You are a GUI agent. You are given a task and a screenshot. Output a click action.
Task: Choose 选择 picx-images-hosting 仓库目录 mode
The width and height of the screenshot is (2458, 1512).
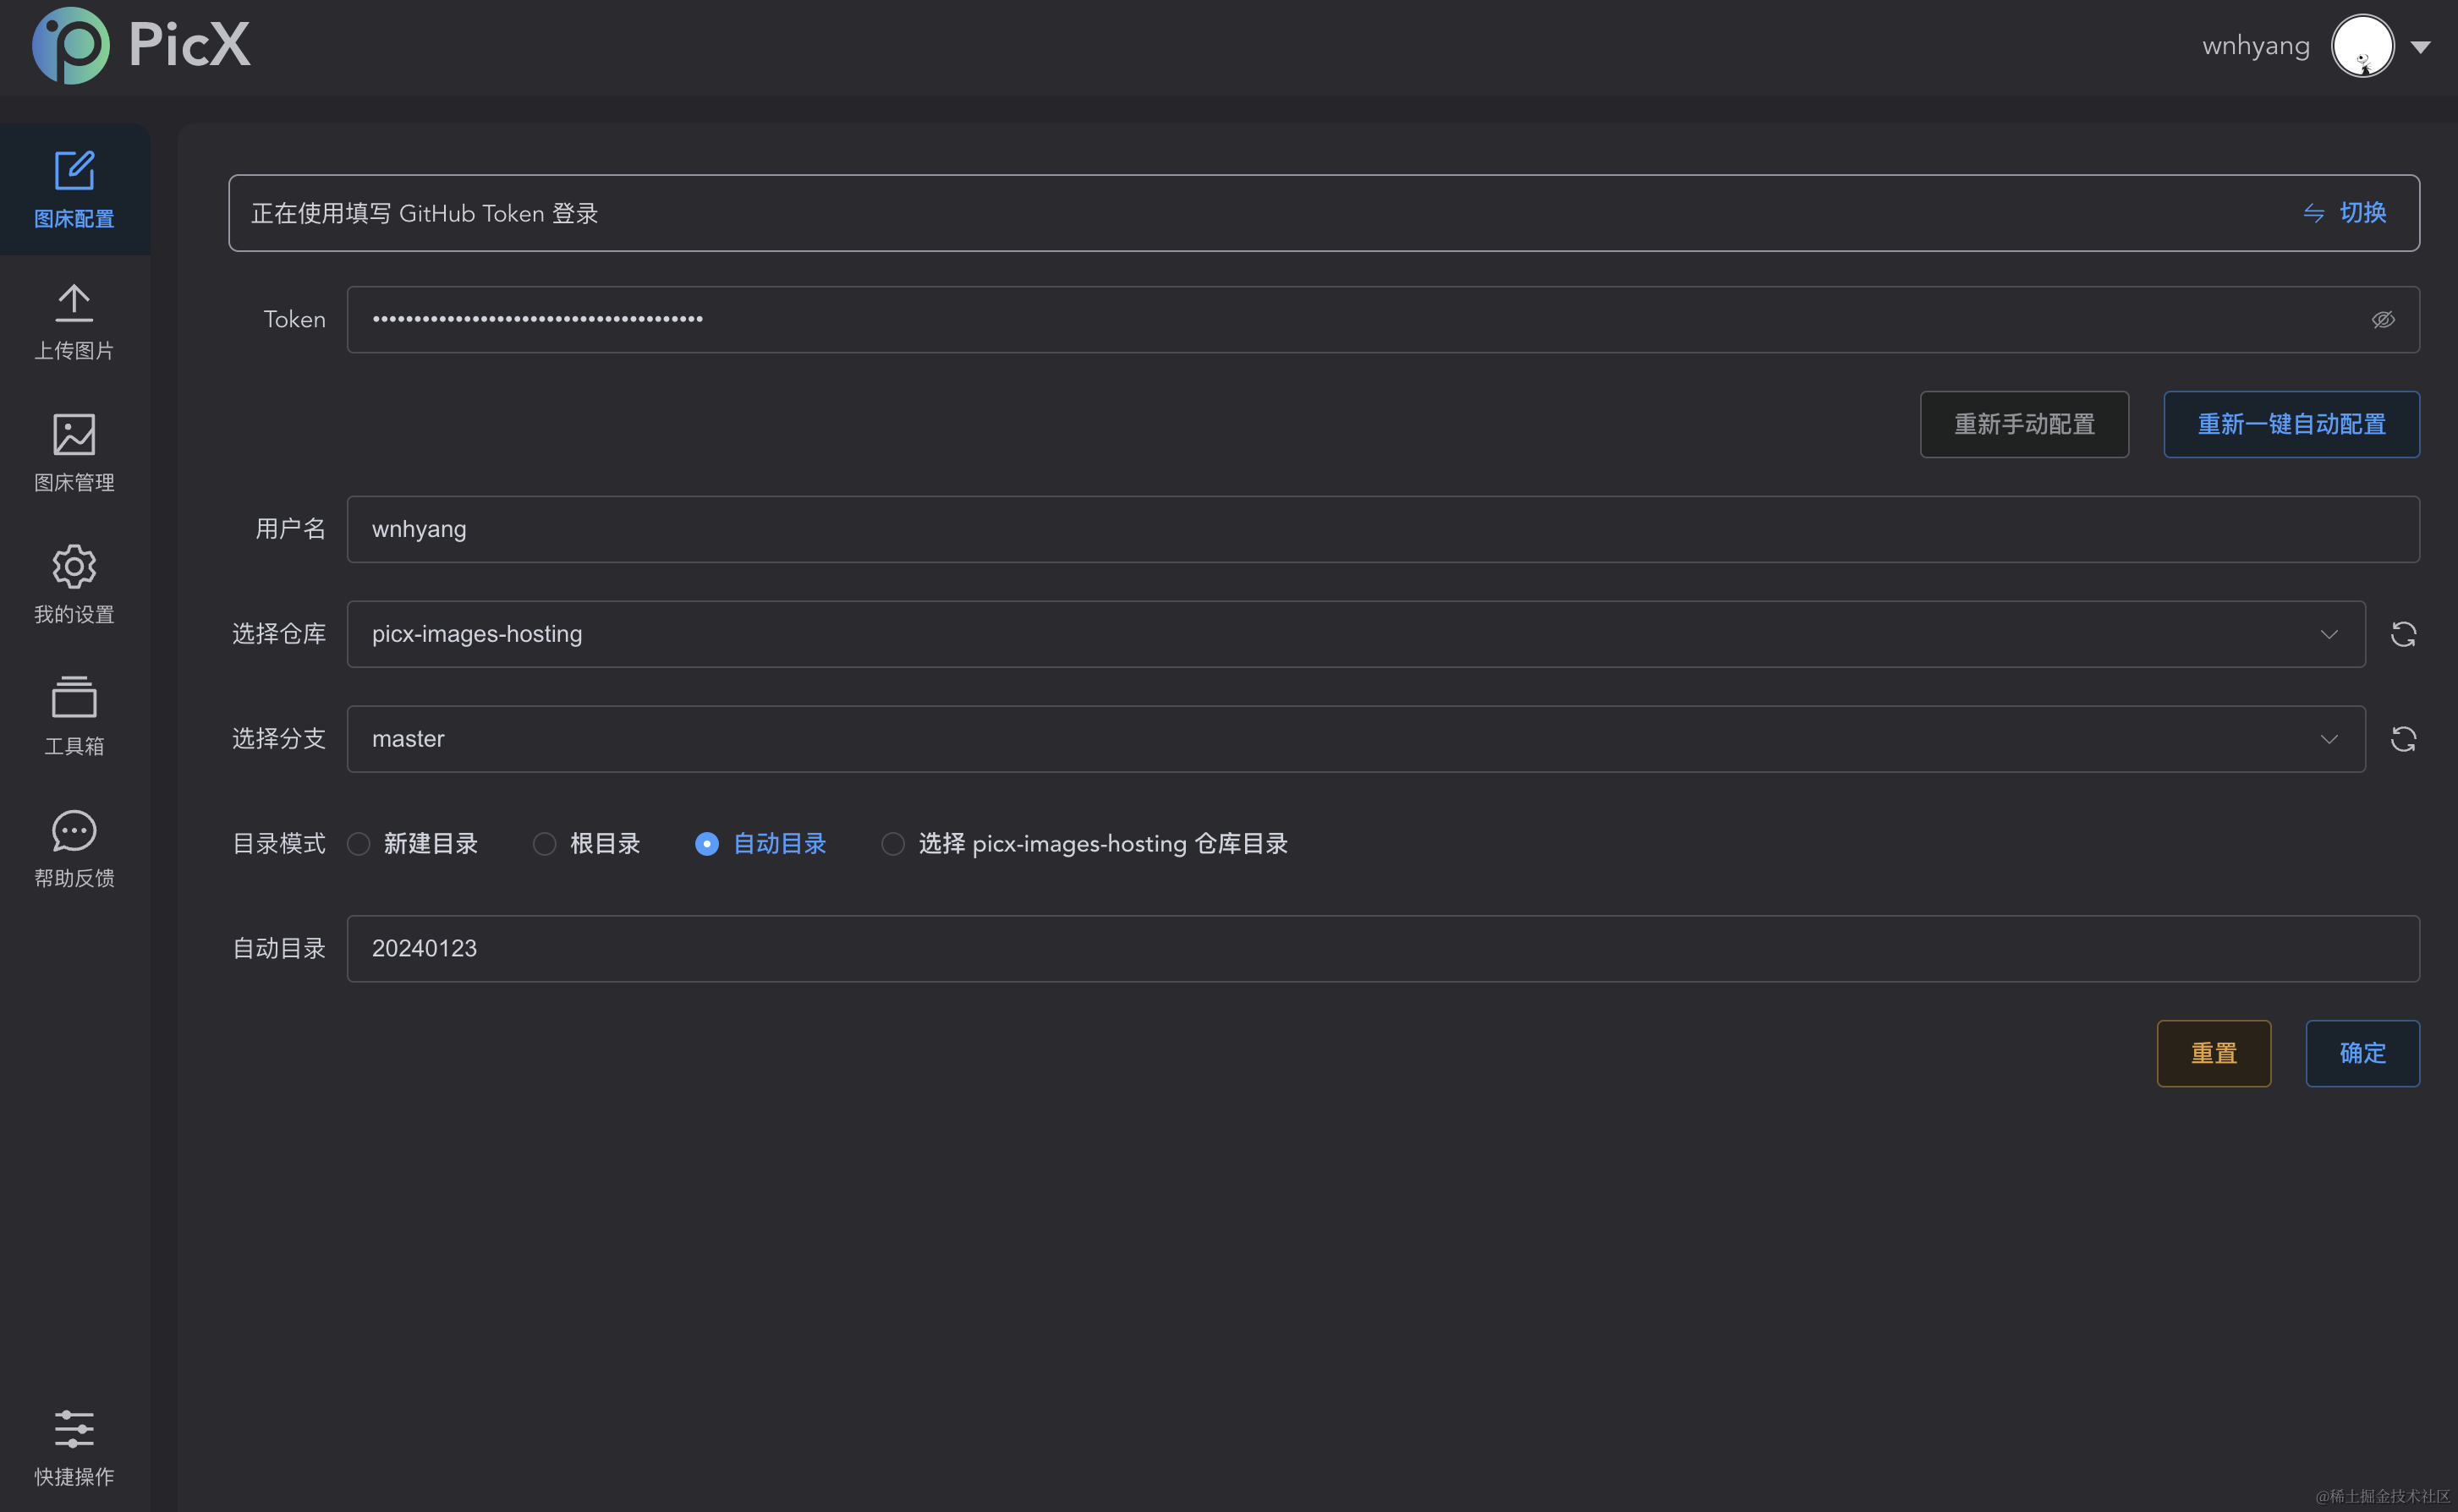coord(892,844)
